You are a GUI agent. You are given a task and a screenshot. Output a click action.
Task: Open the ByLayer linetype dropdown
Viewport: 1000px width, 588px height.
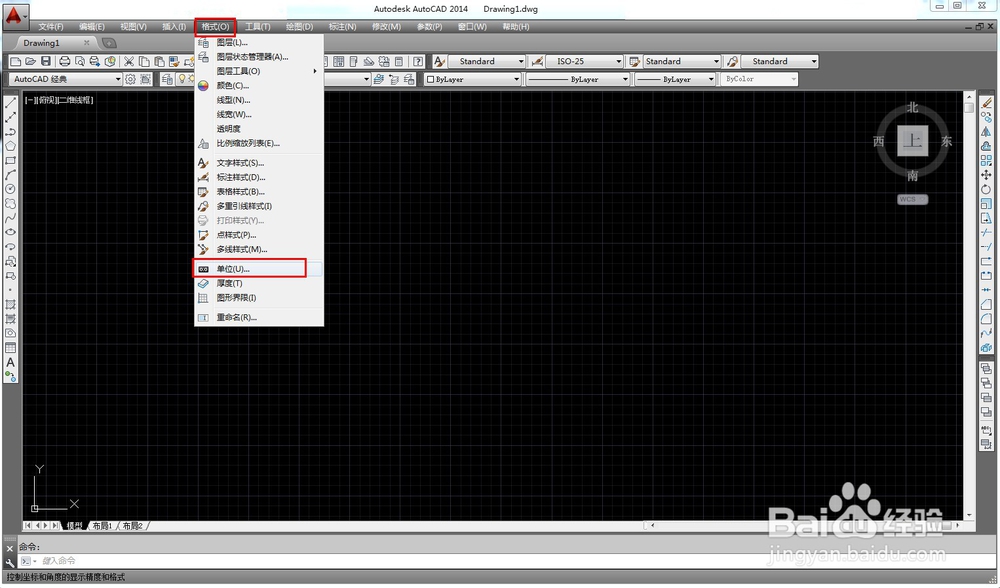coord(578,79)
